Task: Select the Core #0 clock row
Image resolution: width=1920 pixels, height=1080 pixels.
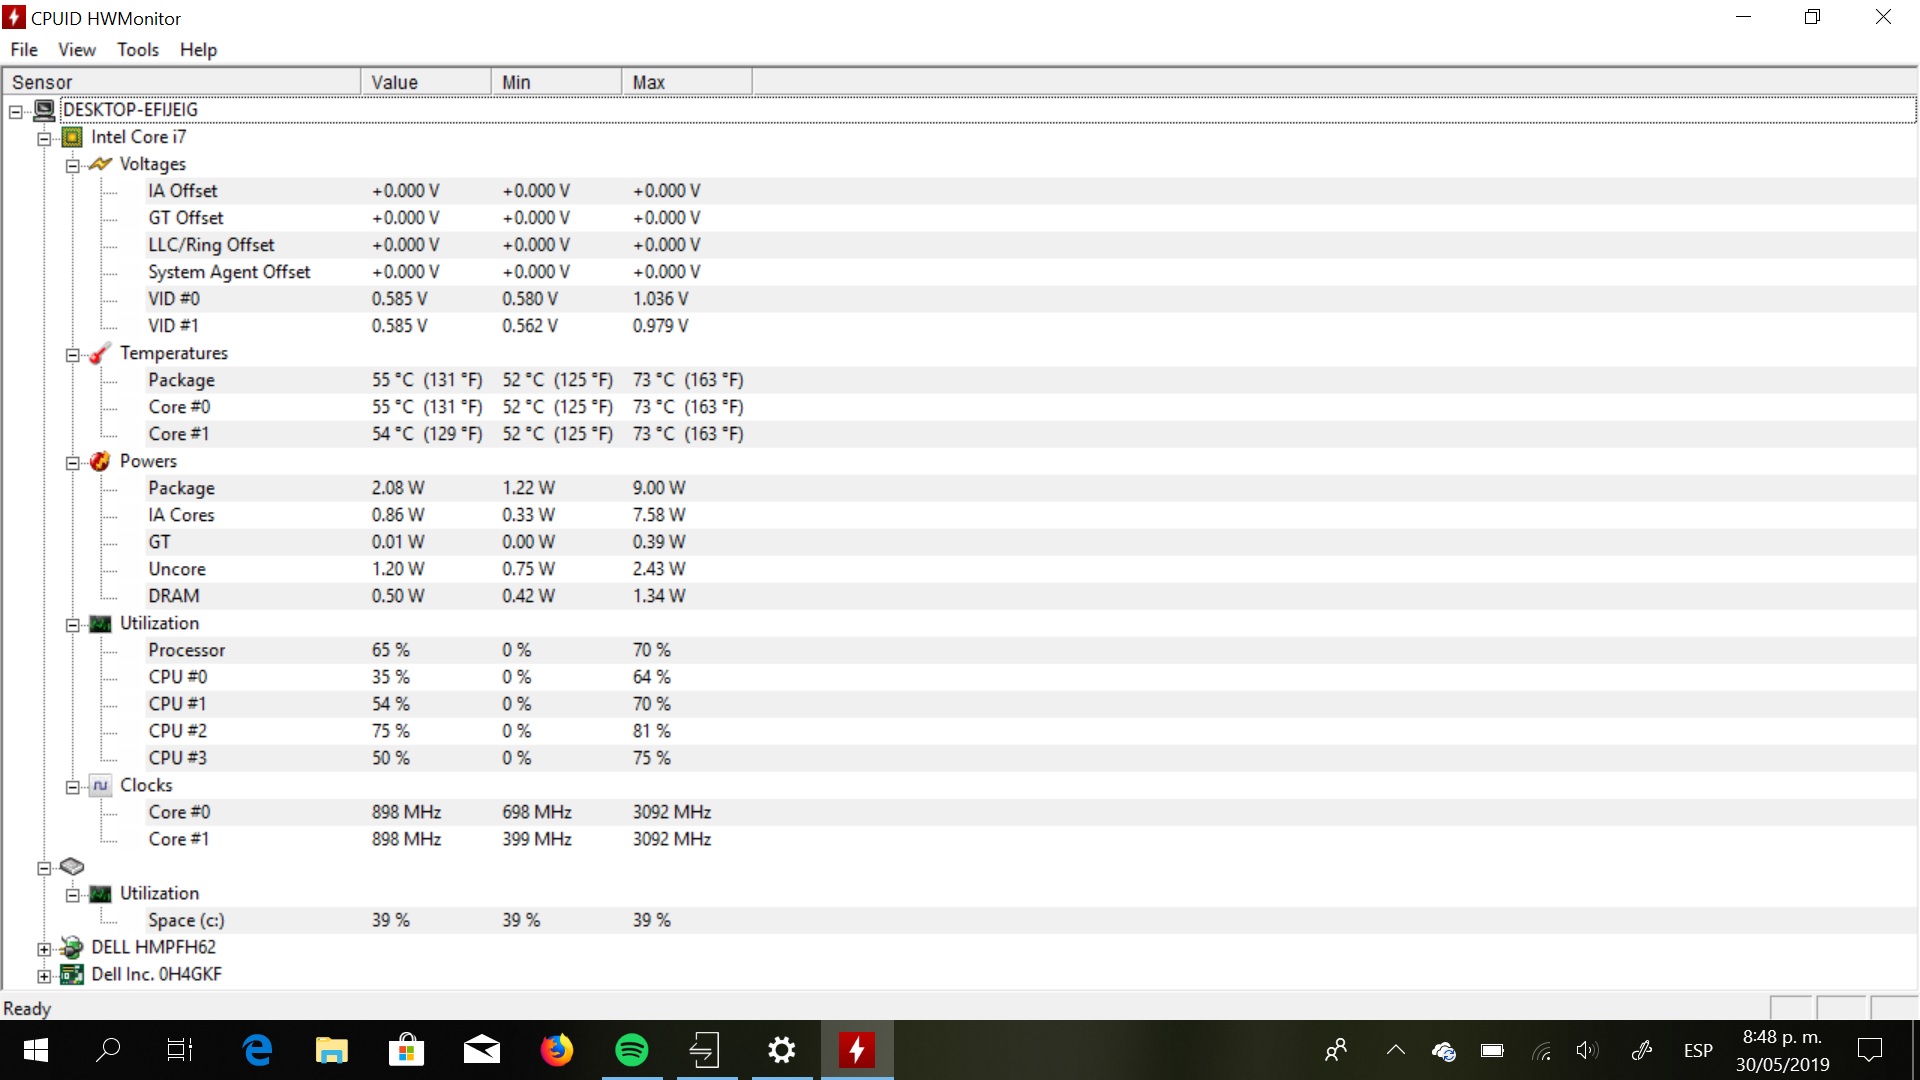Action: pyautogui.click(x=1031, y=812)
